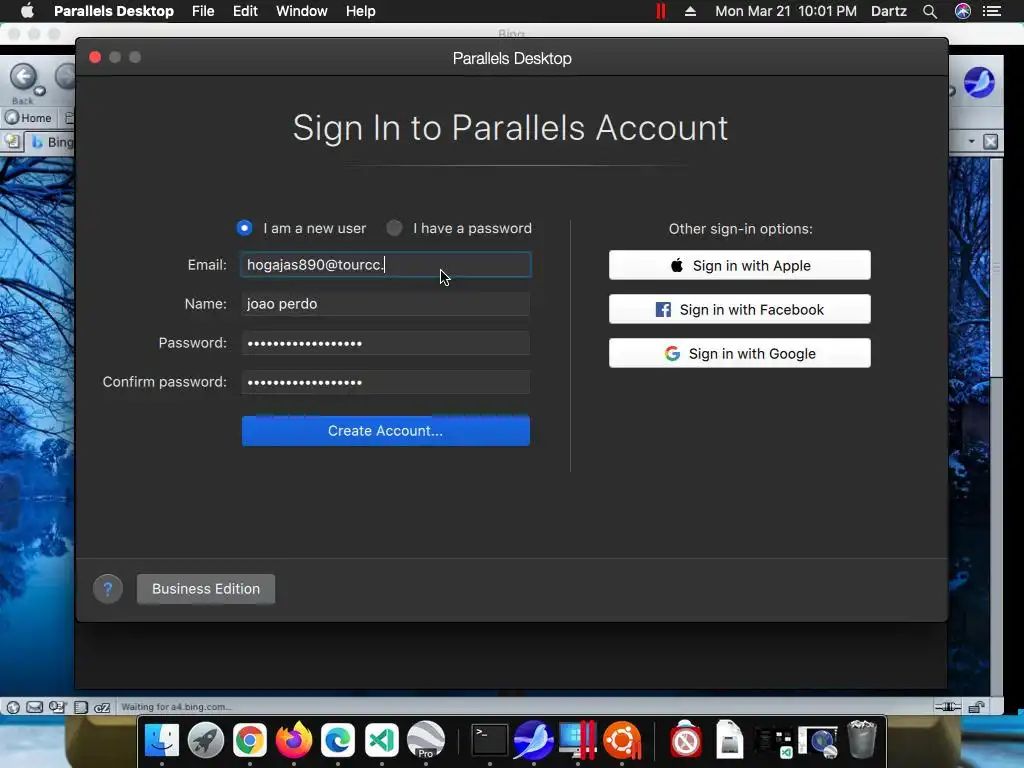
Task: Launch Firefox from the Dock
Action: 294,740
